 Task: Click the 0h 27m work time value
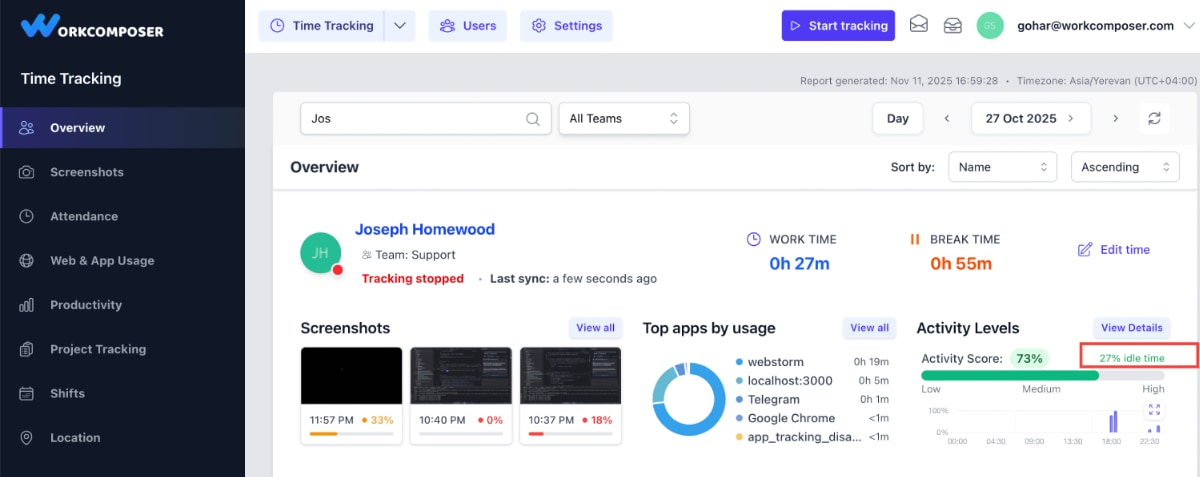click(799, 264)
